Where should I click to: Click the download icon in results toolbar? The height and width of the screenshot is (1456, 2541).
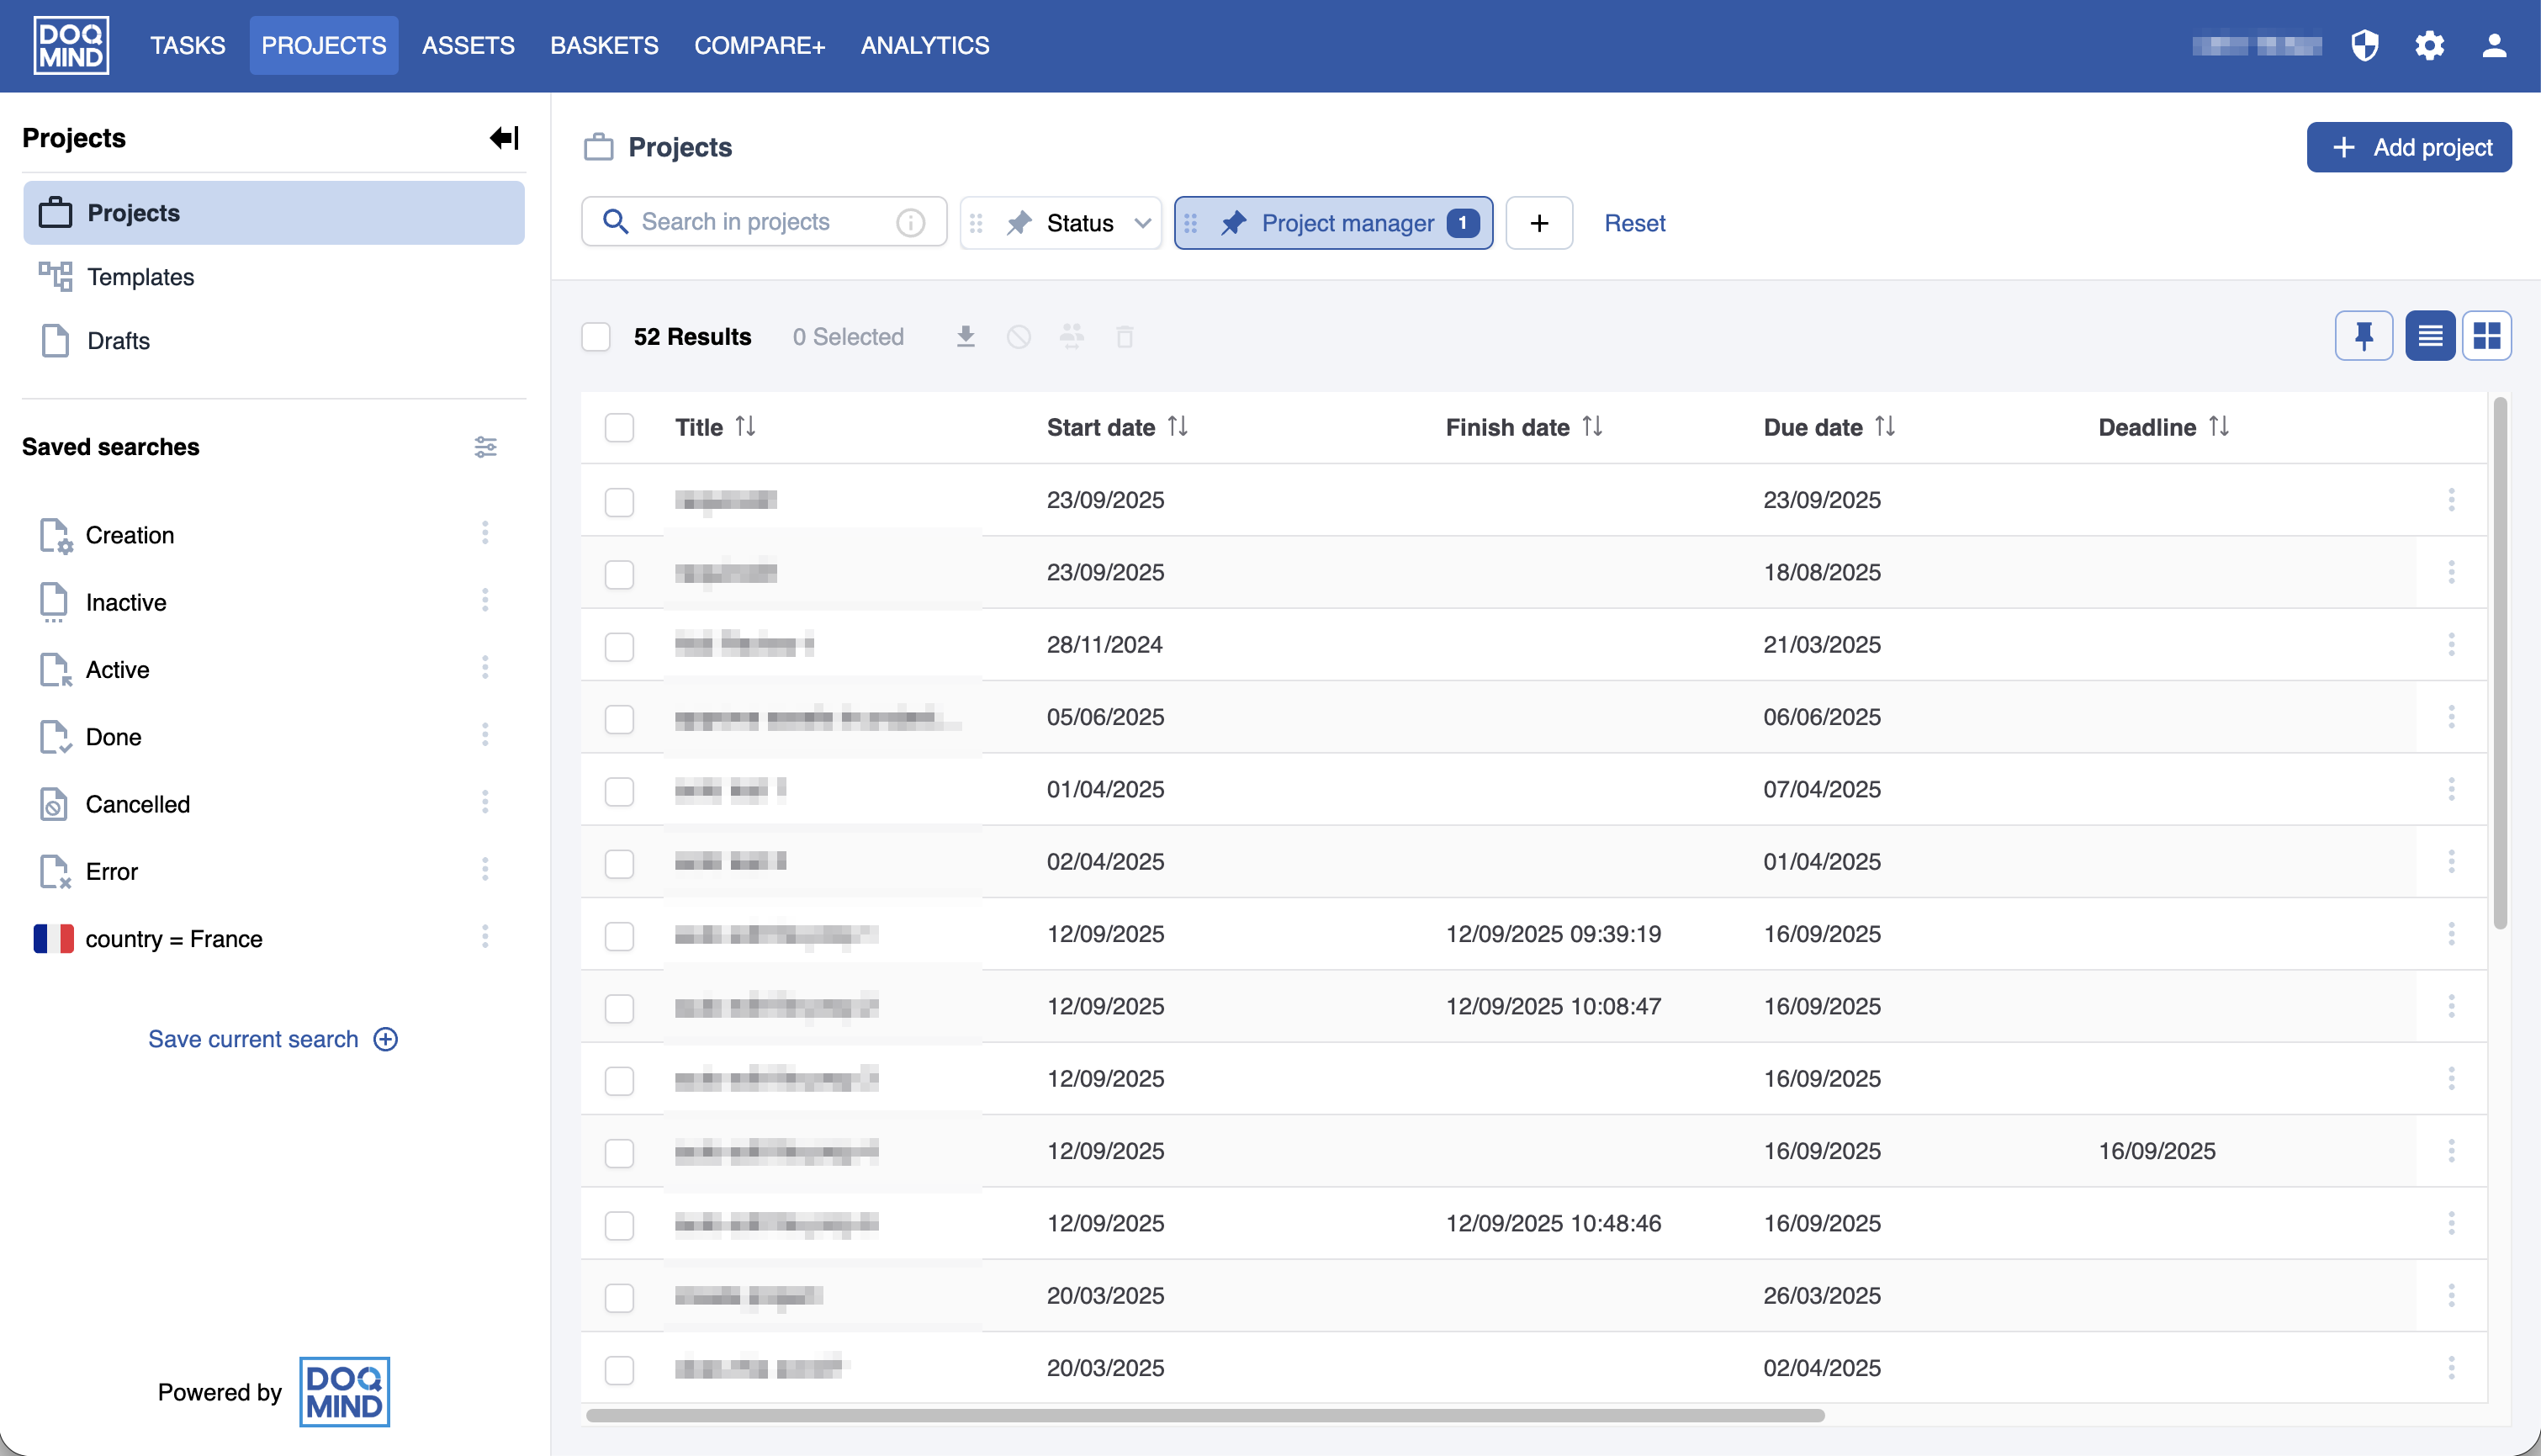(x=965, y=337)
